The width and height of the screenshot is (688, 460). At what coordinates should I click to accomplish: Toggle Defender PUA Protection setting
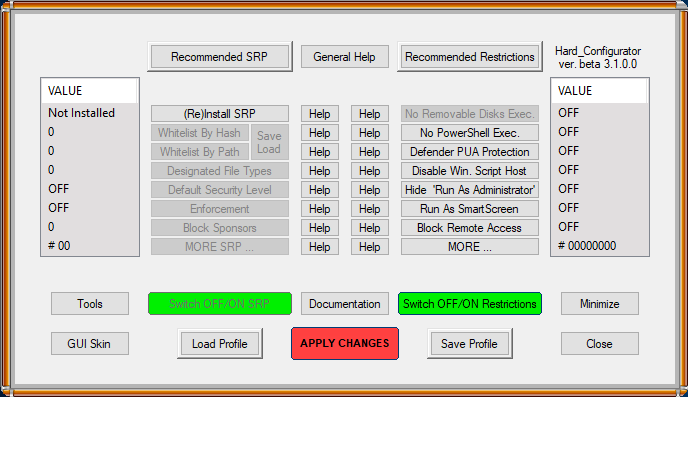469,152
